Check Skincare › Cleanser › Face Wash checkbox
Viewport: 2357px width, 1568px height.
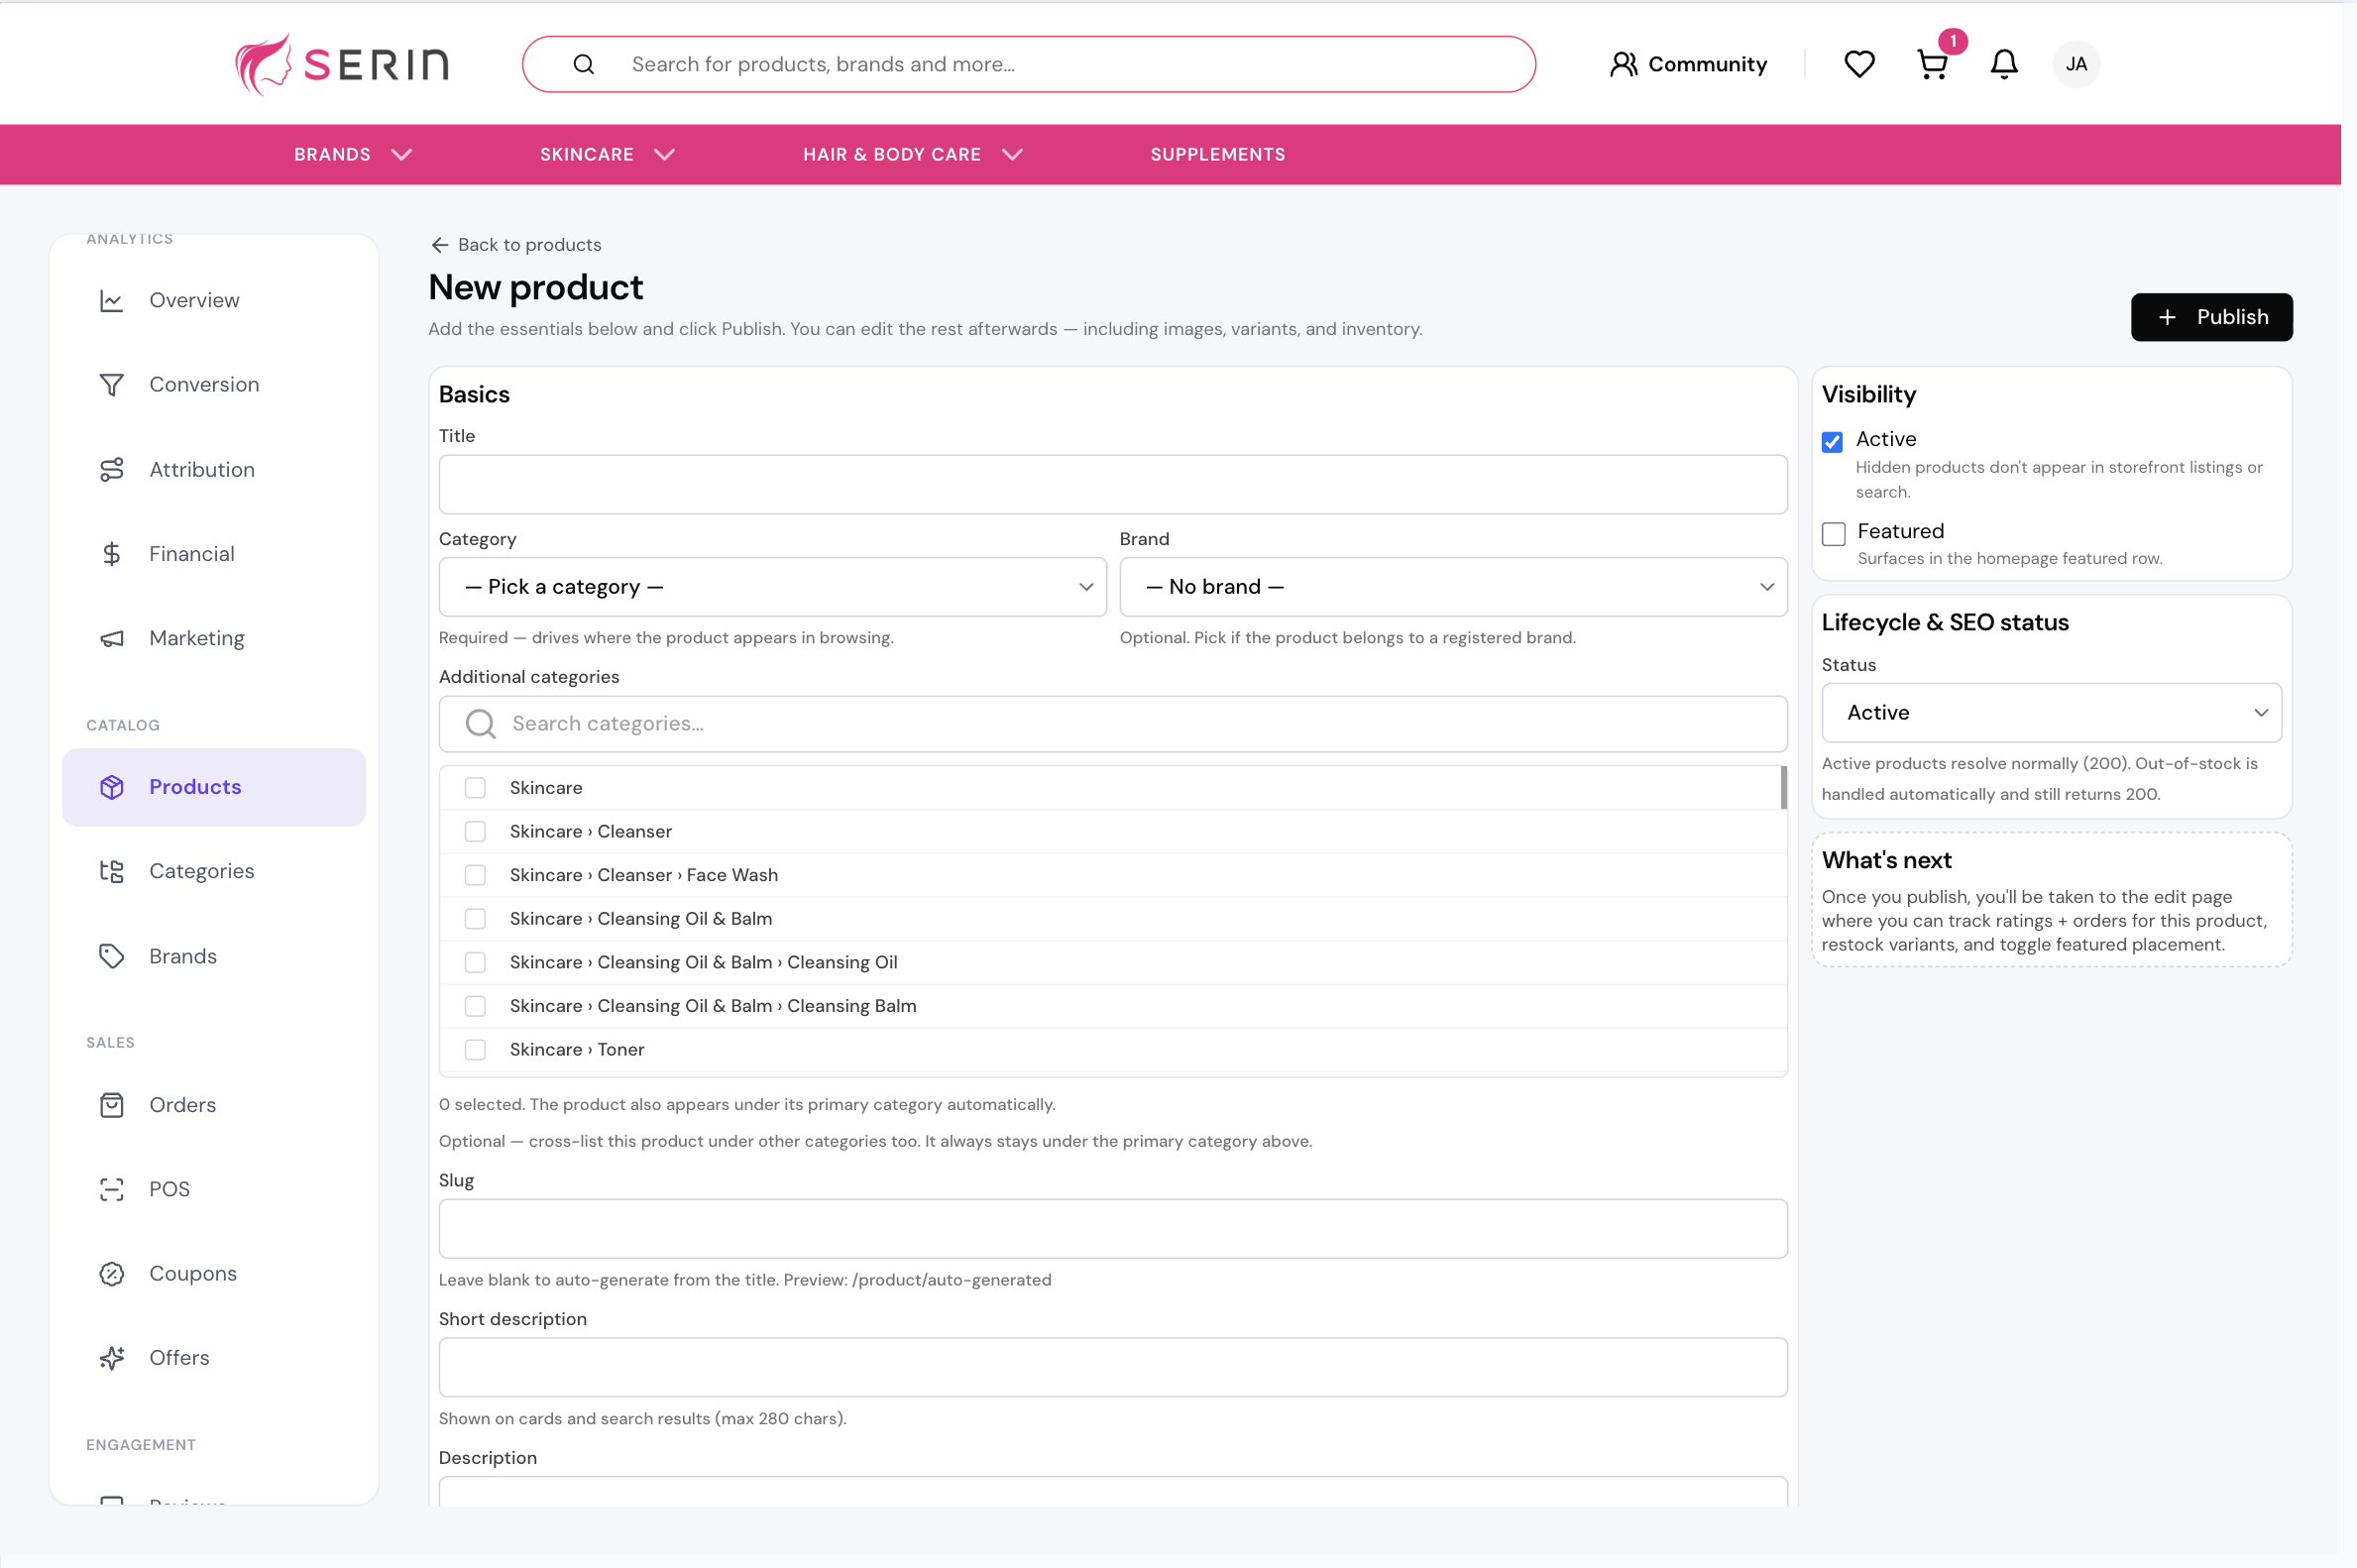click(x=475, y=875)
